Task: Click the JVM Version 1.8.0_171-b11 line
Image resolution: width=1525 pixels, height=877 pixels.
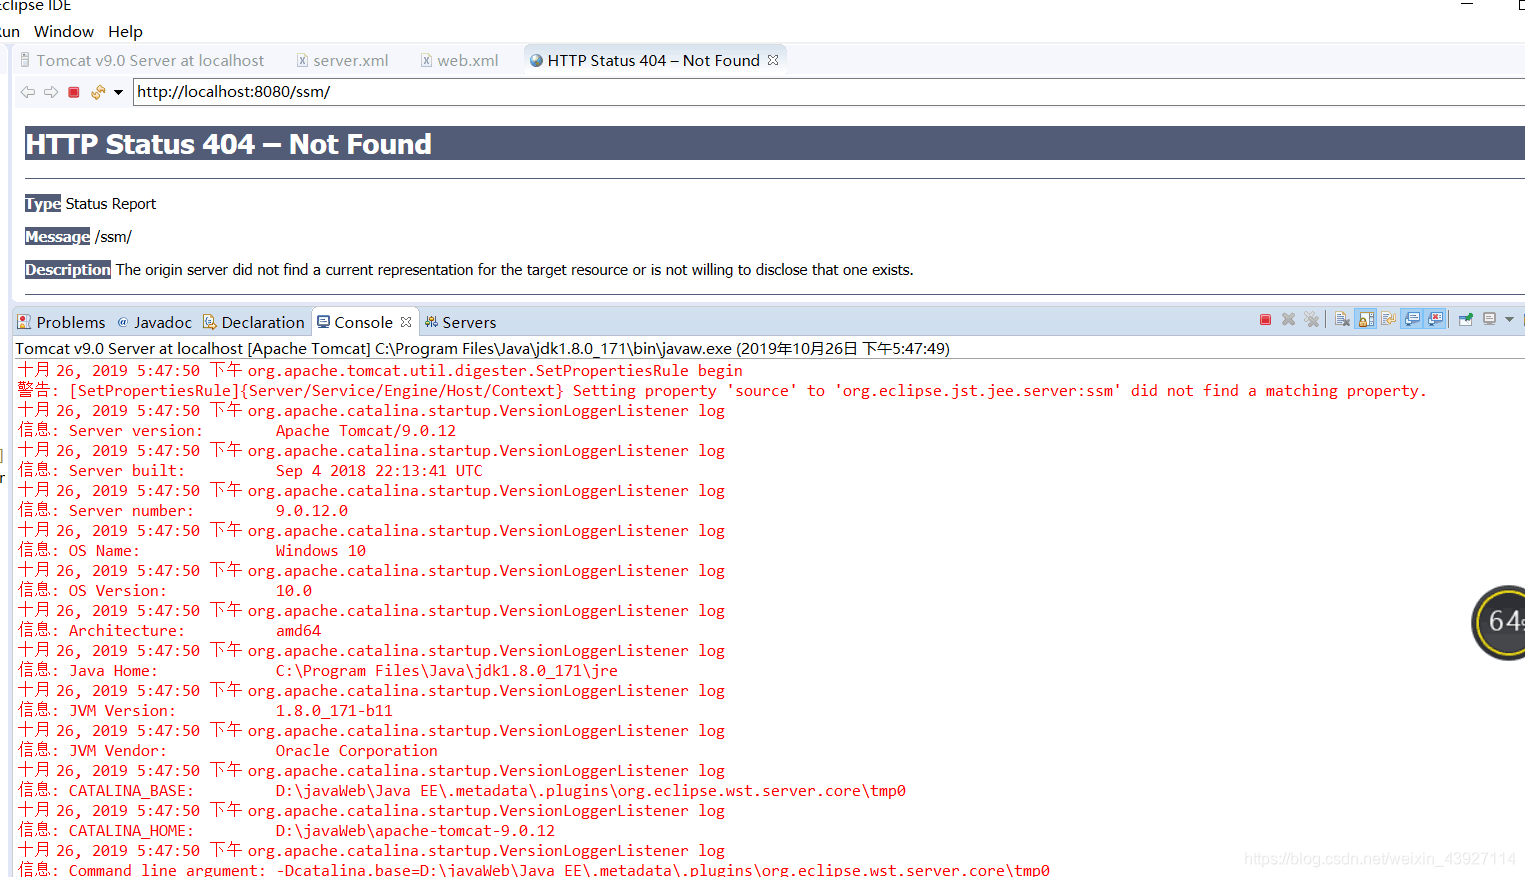Action: 205,711
